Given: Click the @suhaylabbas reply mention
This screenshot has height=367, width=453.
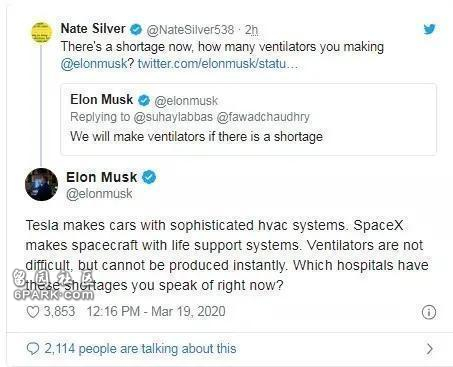Looking at the screenshot, I should (173, 117).
